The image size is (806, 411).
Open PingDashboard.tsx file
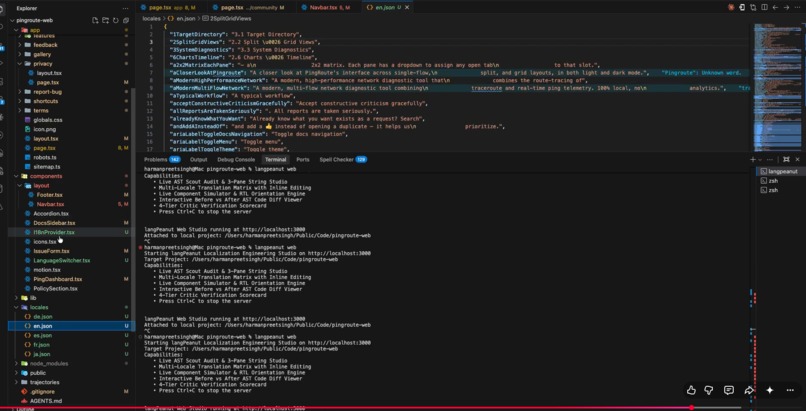(x=58, y=279)
